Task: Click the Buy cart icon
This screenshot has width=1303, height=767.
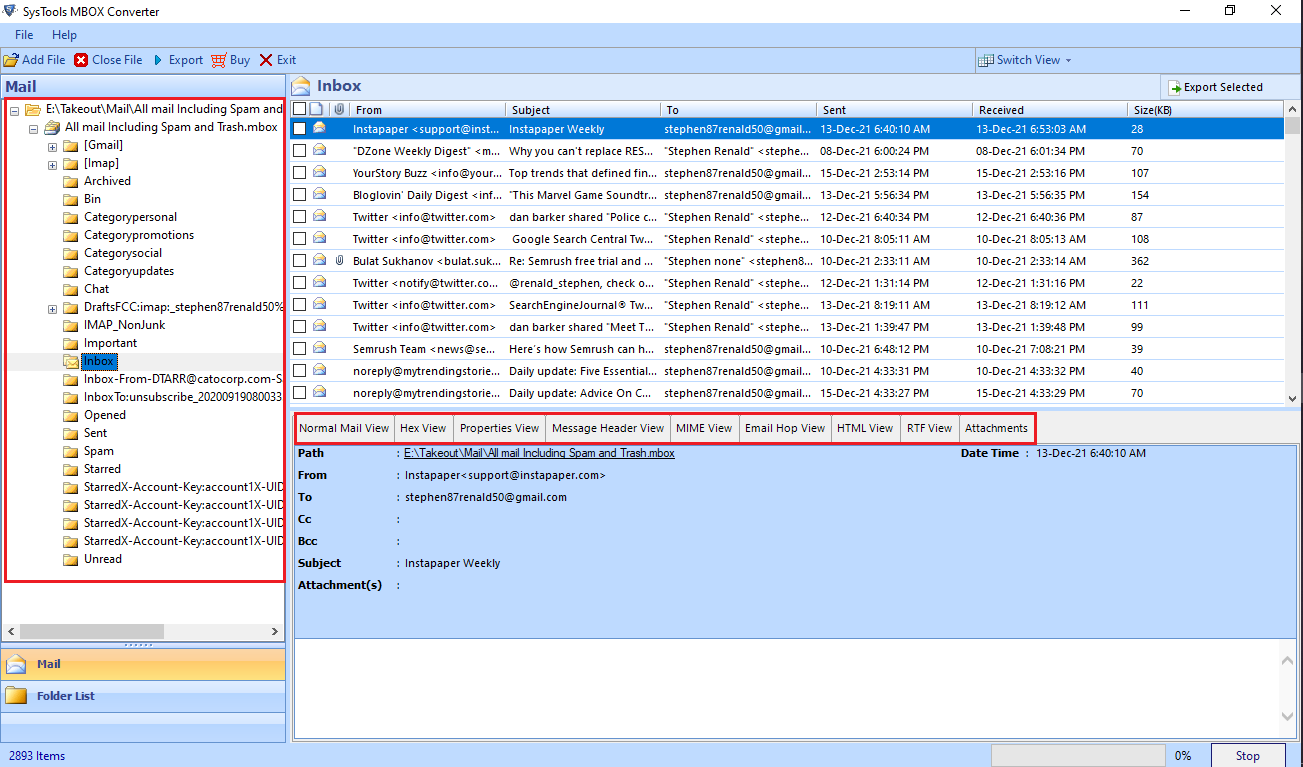Action: point(220,60)
